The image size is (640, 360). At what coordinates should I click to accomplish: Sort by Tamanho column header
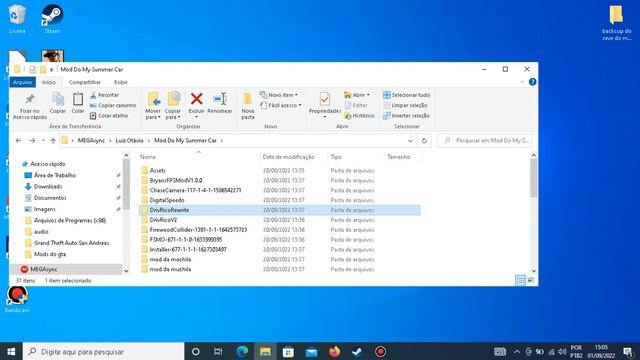pos(398,157)
